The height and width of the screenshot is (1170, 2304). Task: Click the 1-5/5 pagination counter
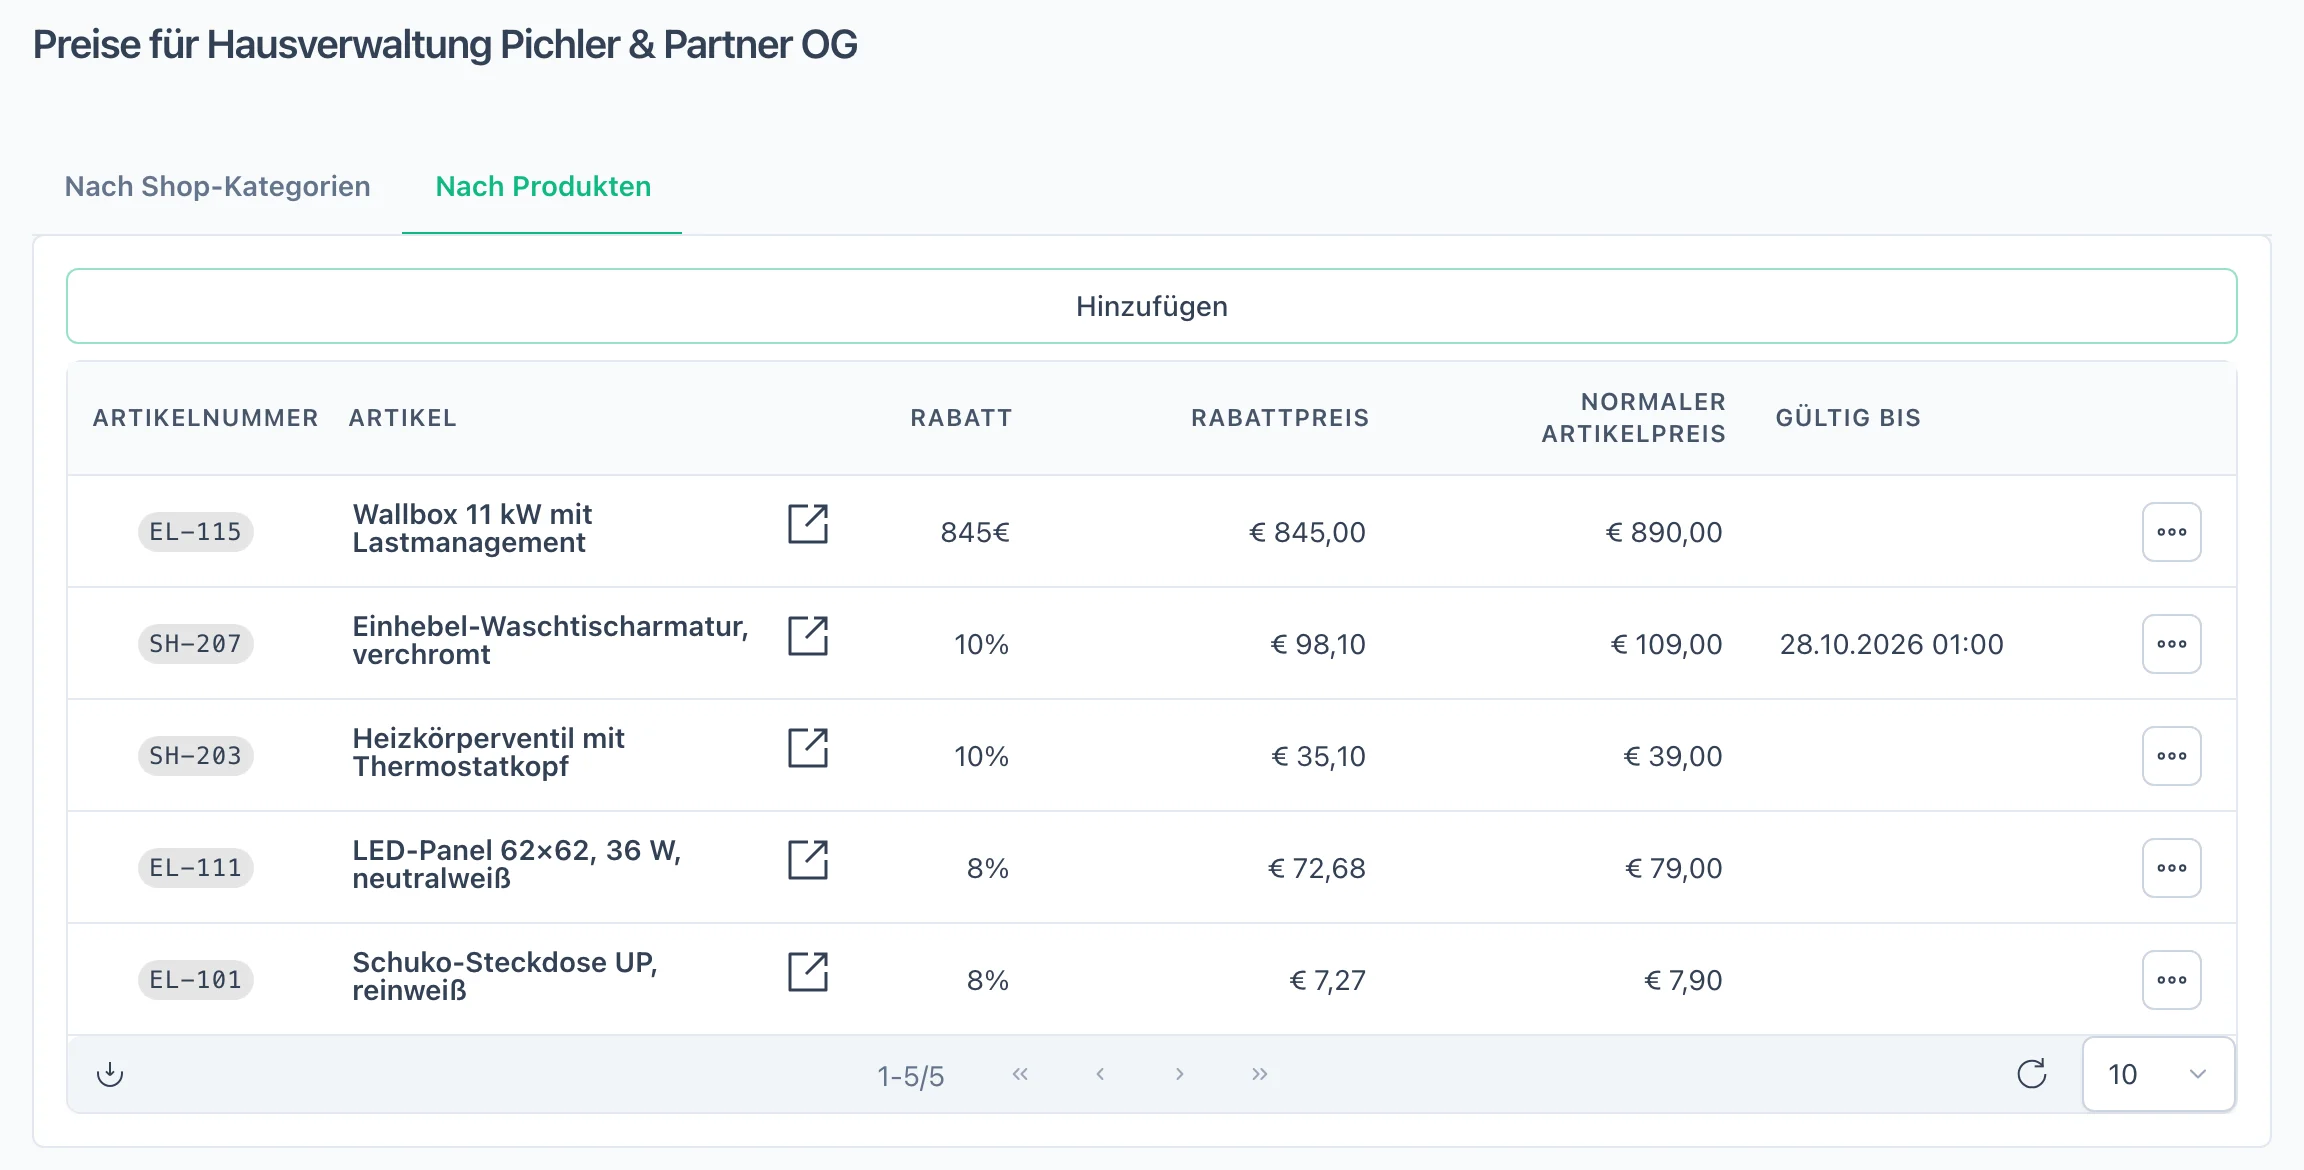[911, 1076]
